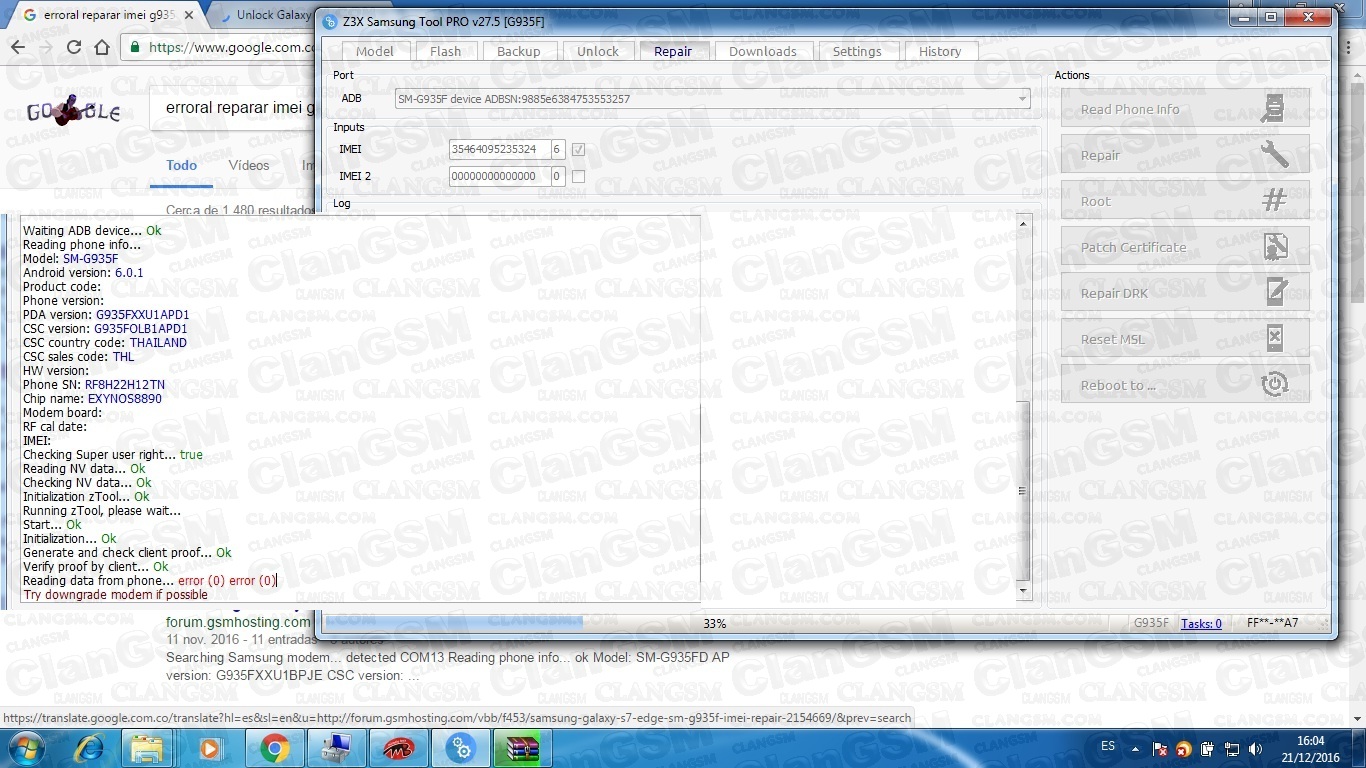Open Windows Media Player from the taskbar
This screenshot has width=1366, height=768.
pyautogui.click(x=209, y=747)
